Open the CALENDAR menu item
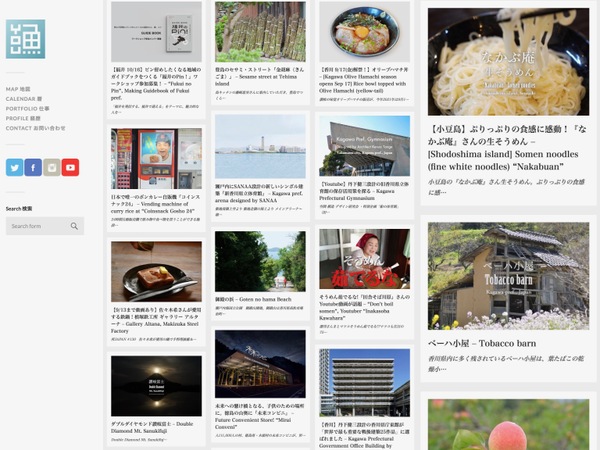600x450 pixels. (24, 99)
